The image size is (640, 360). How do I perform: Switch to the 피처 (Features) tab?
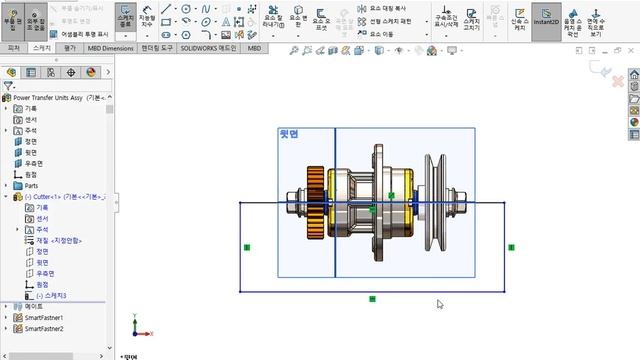[x=14, y=48]
